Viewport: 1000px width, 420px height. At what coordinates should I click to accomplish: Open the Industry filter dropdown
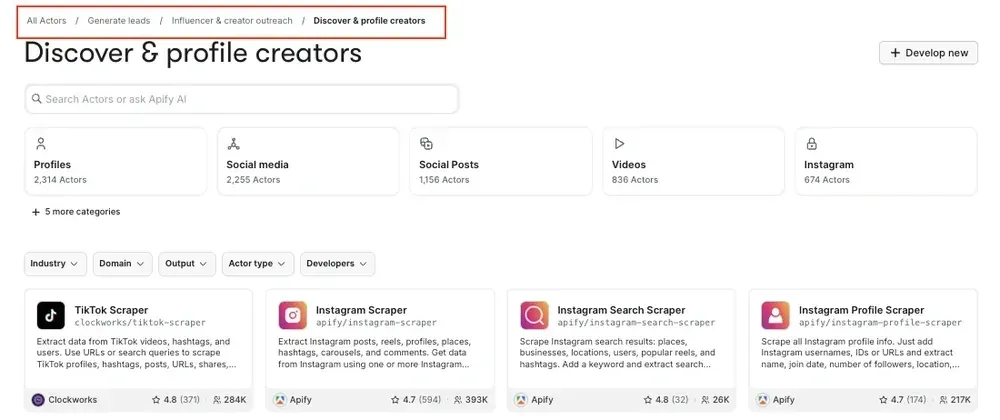(x=55, y=264)
